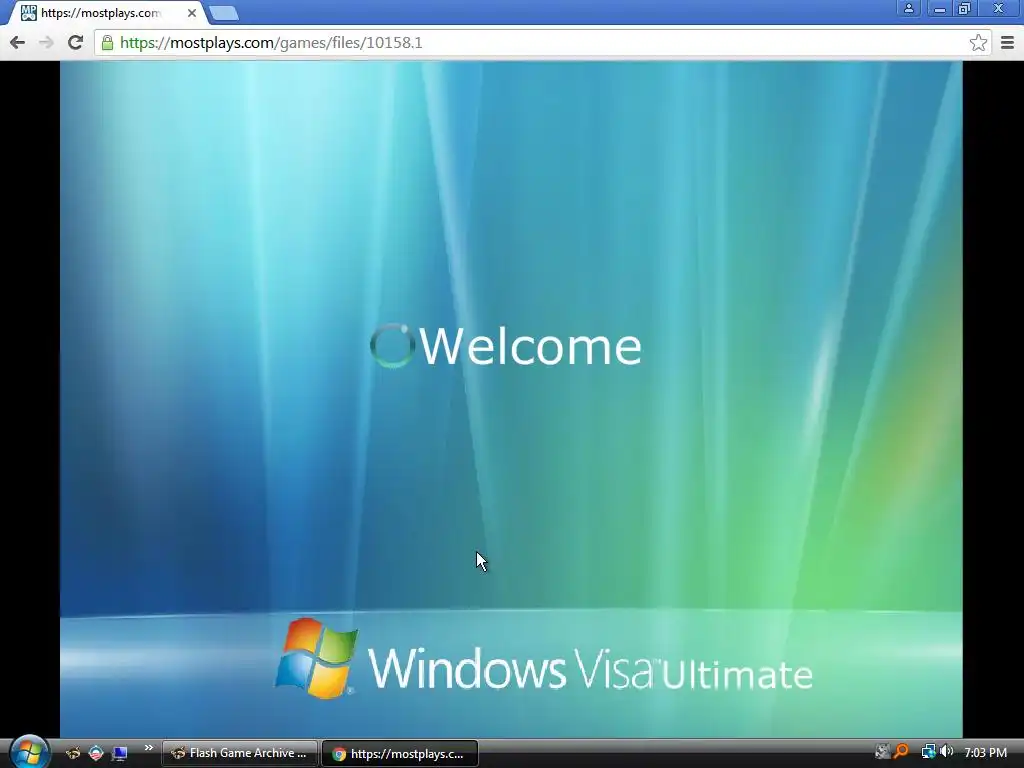Click the browser forward arrow

[46, 42]
